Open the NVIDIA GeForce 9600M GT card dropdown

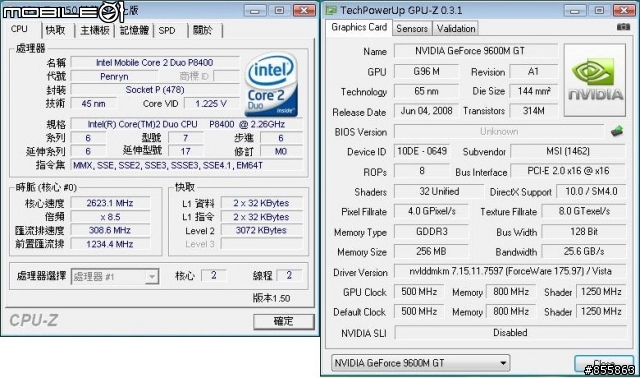420,362
